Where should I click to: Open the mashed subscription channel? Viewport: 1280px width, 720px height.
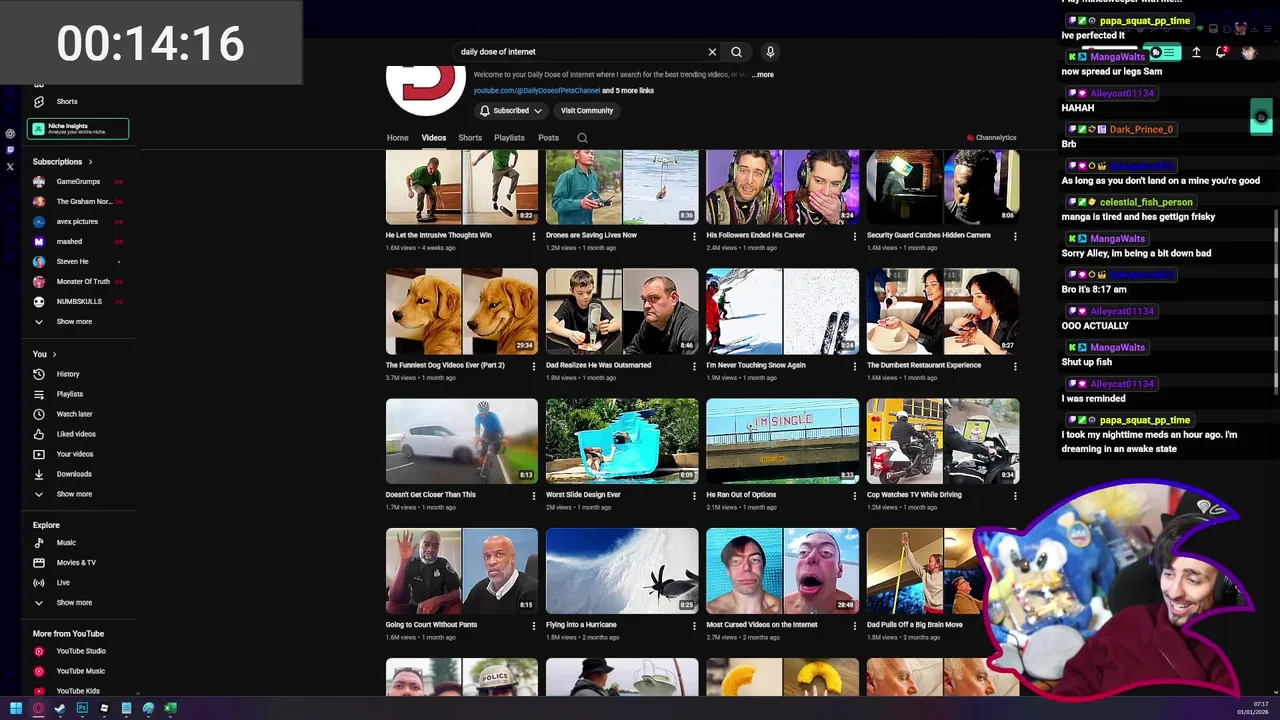[69, 241]
